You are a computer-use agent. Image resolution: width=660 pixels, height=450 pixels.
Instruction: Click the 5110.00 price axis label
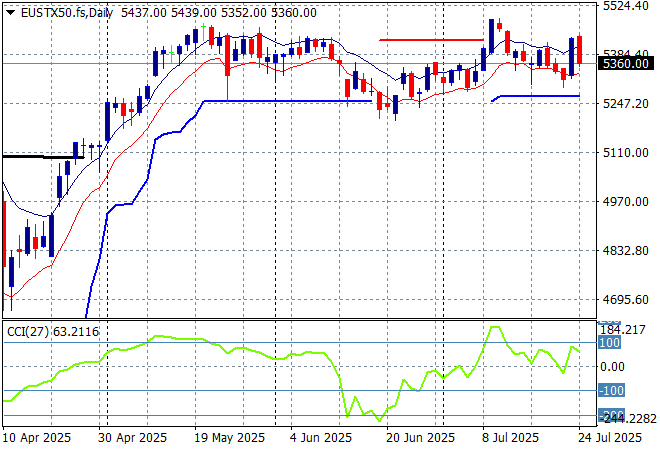pyautogui.click(x=626, y=152)
